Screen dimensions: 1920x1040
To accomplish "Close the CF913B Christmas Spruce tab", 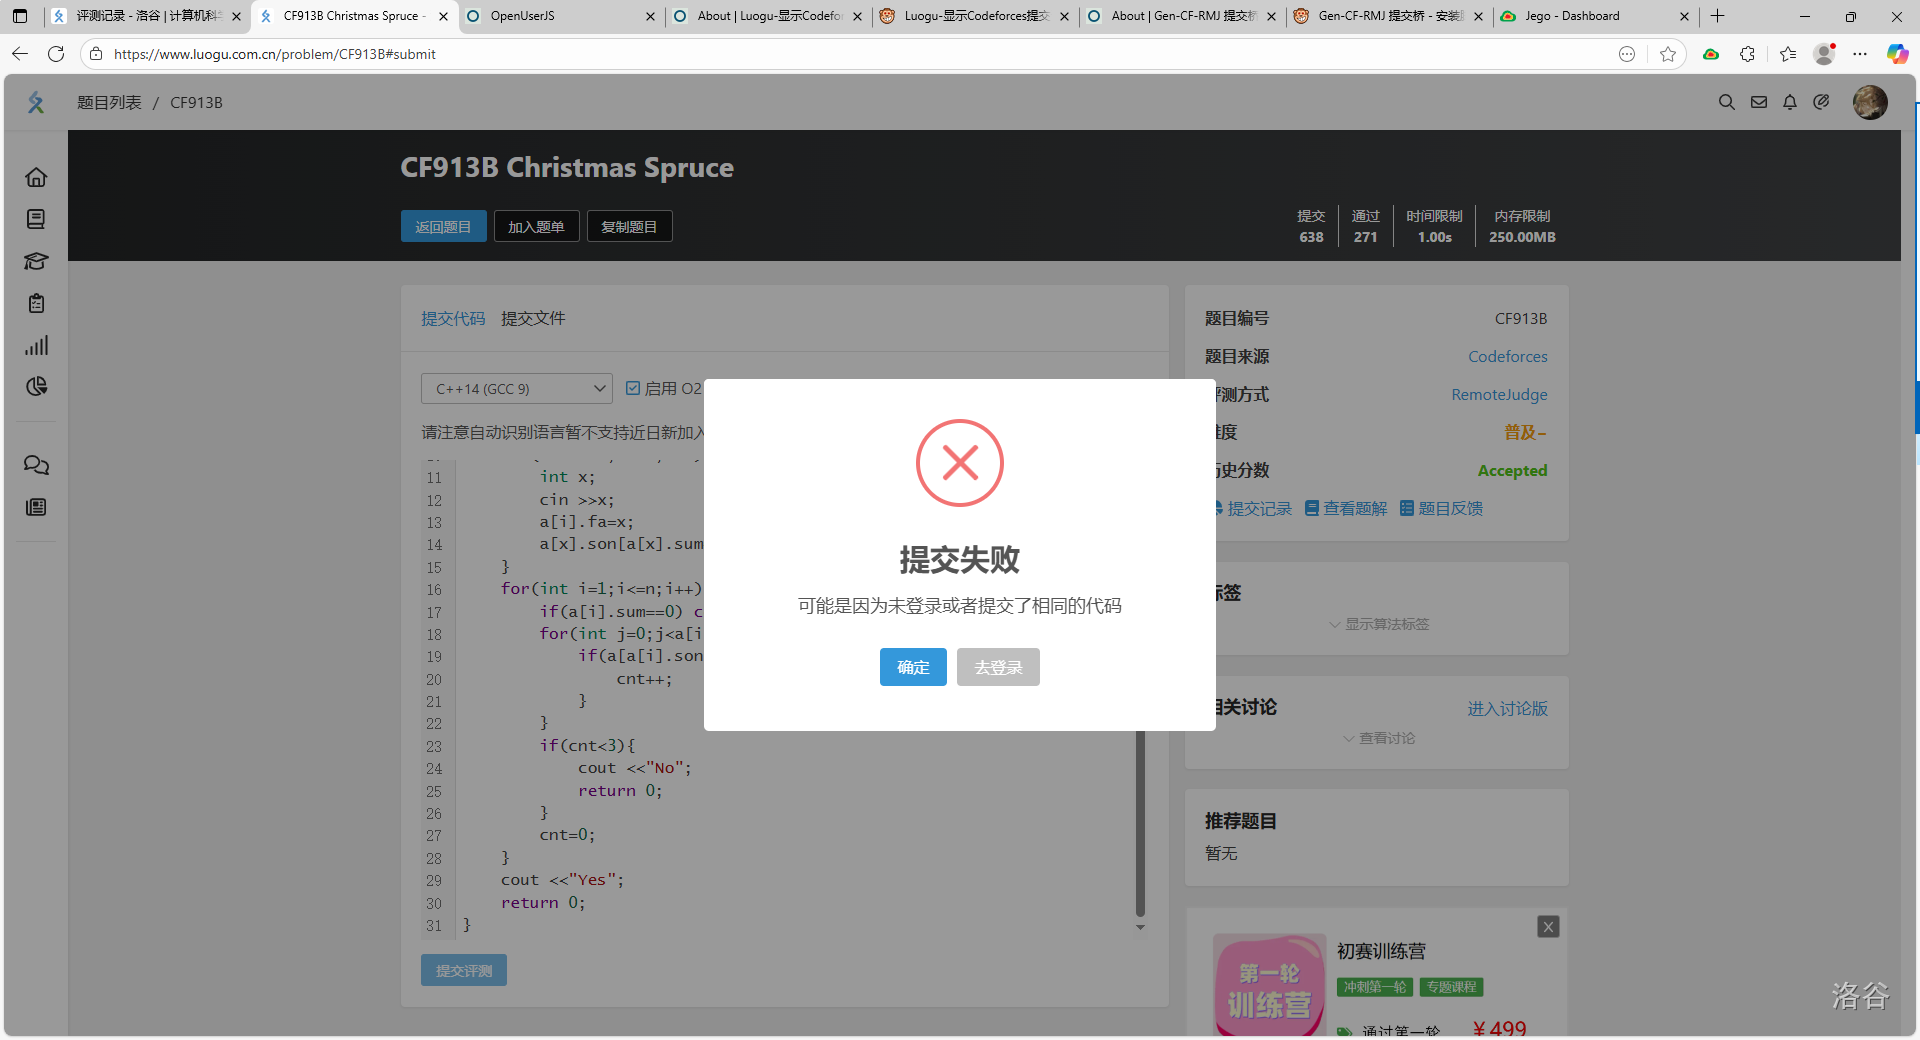I will point(443,16).
